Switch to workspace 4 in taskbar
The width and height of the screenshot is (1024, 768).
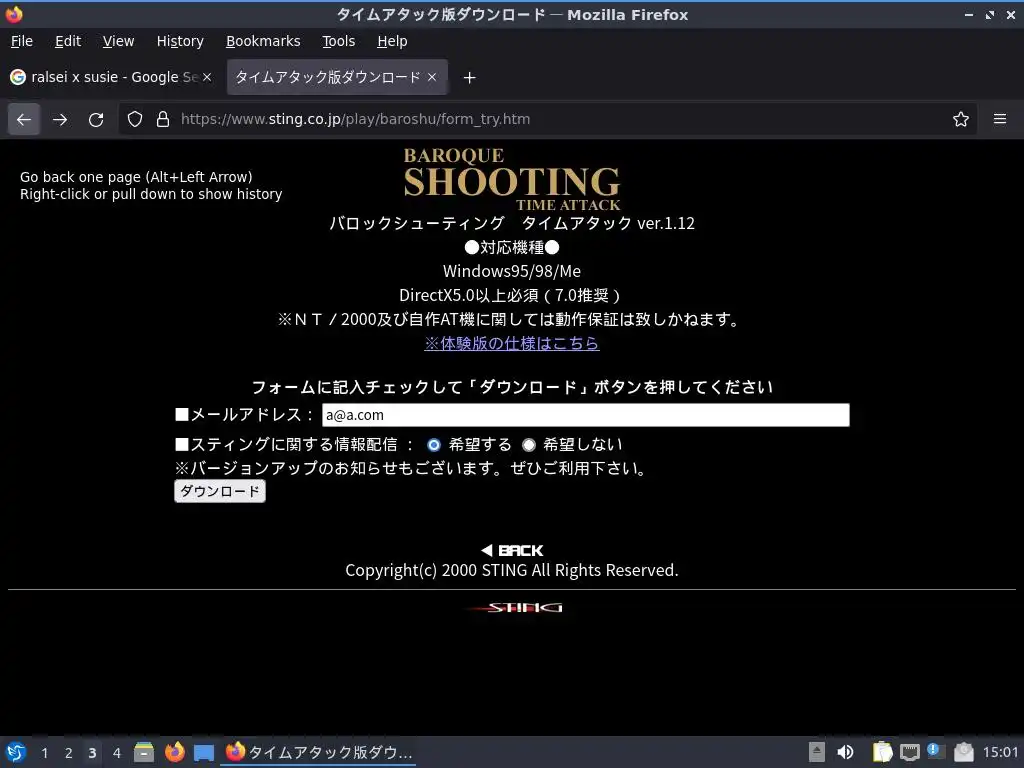117,753
